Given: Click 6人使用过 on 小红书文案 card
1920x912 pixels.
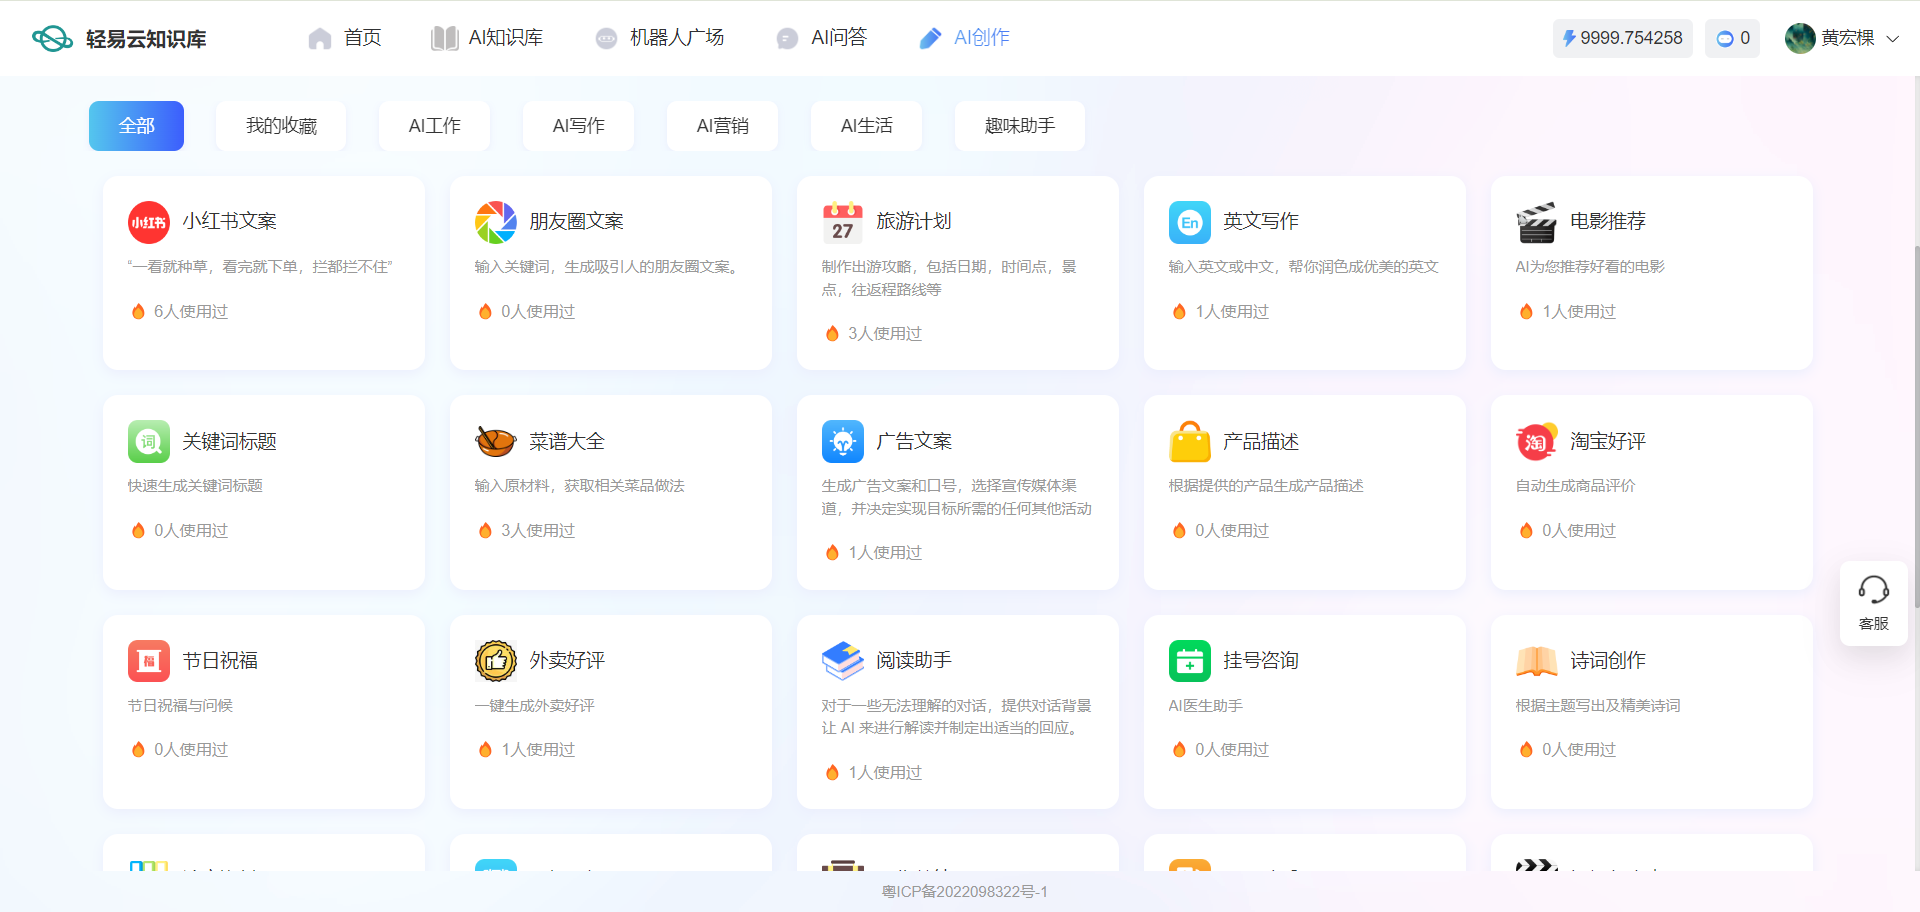Looking at the screenshot, I should pos(191,312).
